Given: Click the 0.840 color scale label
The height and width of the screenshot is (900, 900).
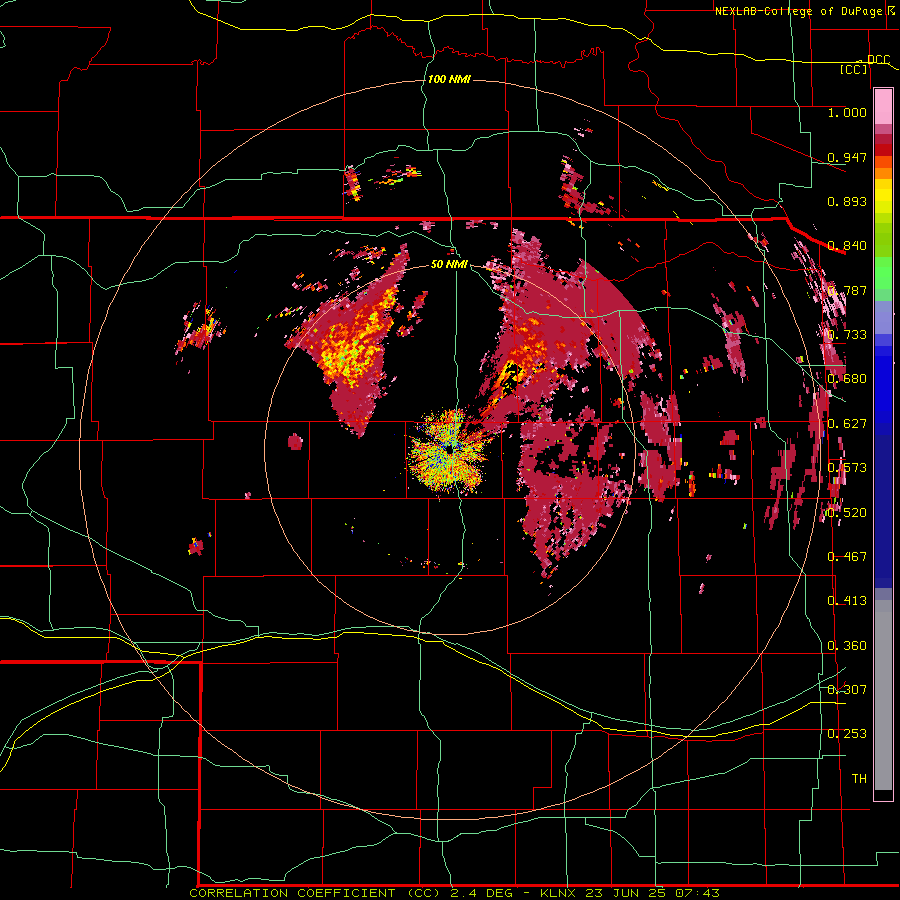Looking at the screenshot, I should (847, 246).
